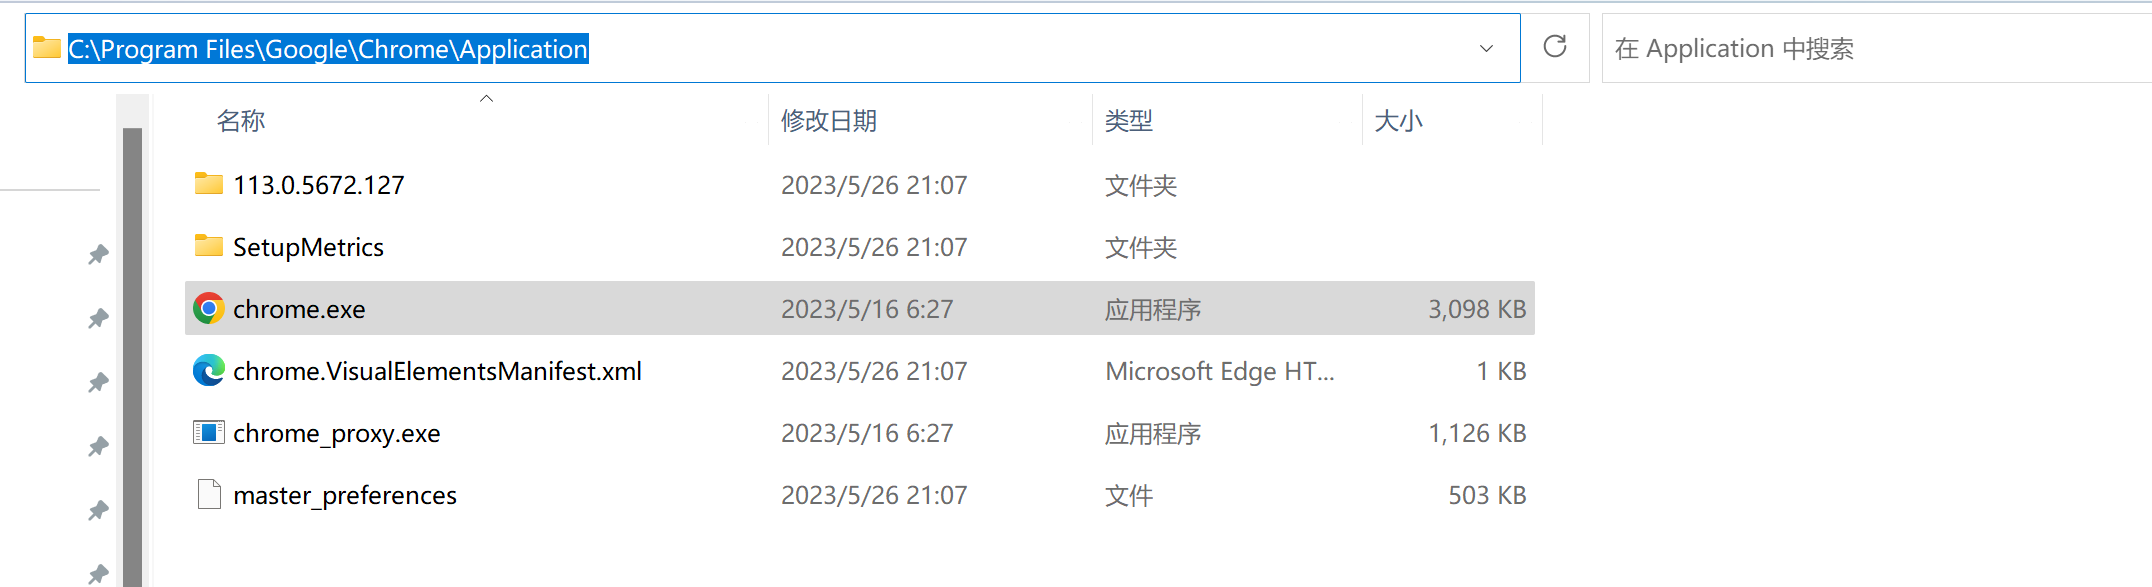2152x587 pixels.
Task: Click the chrome_proxy.exe application icon
Action: coord(207,432)
